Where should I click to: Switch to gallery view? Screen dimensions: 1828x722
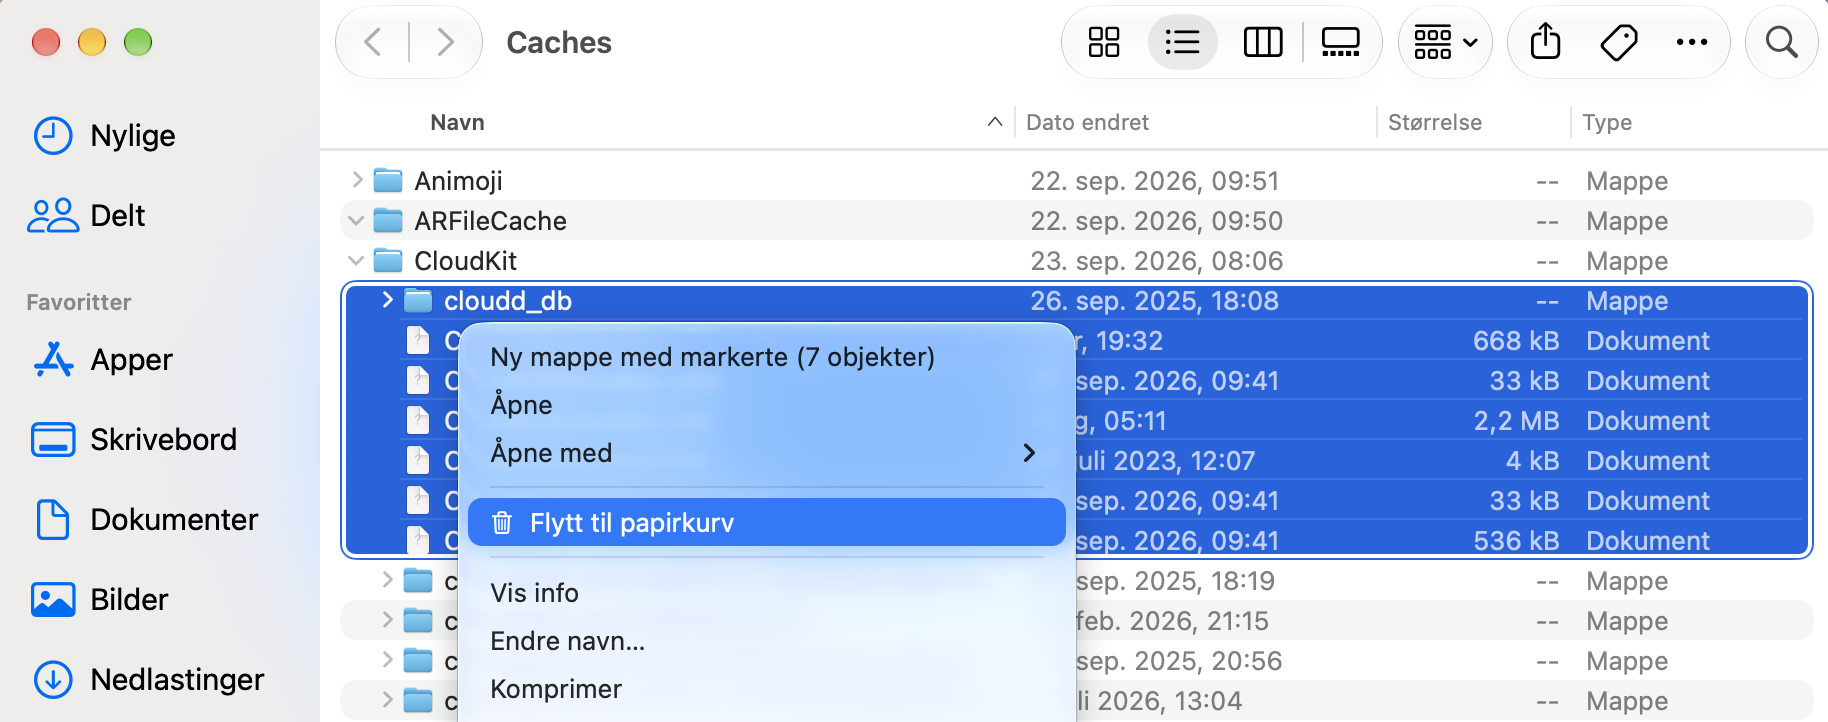click(1341, 42)
